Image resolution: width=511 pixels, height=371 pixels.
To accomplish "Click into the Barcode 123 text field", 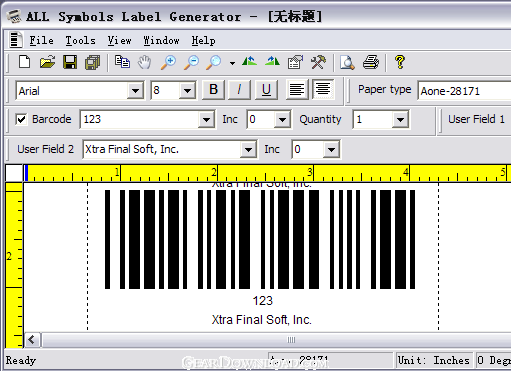I will click(140, 119).
